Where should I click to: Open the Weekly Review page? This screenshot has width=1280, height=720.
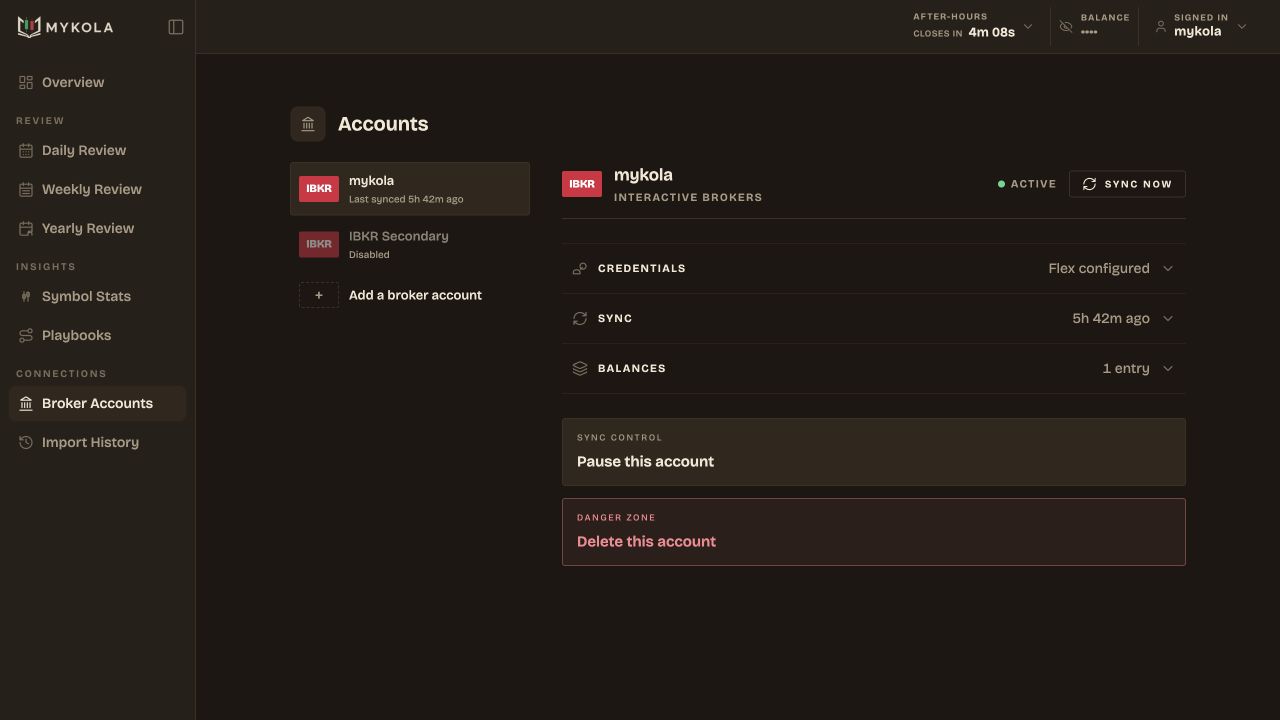click(97, 189)
